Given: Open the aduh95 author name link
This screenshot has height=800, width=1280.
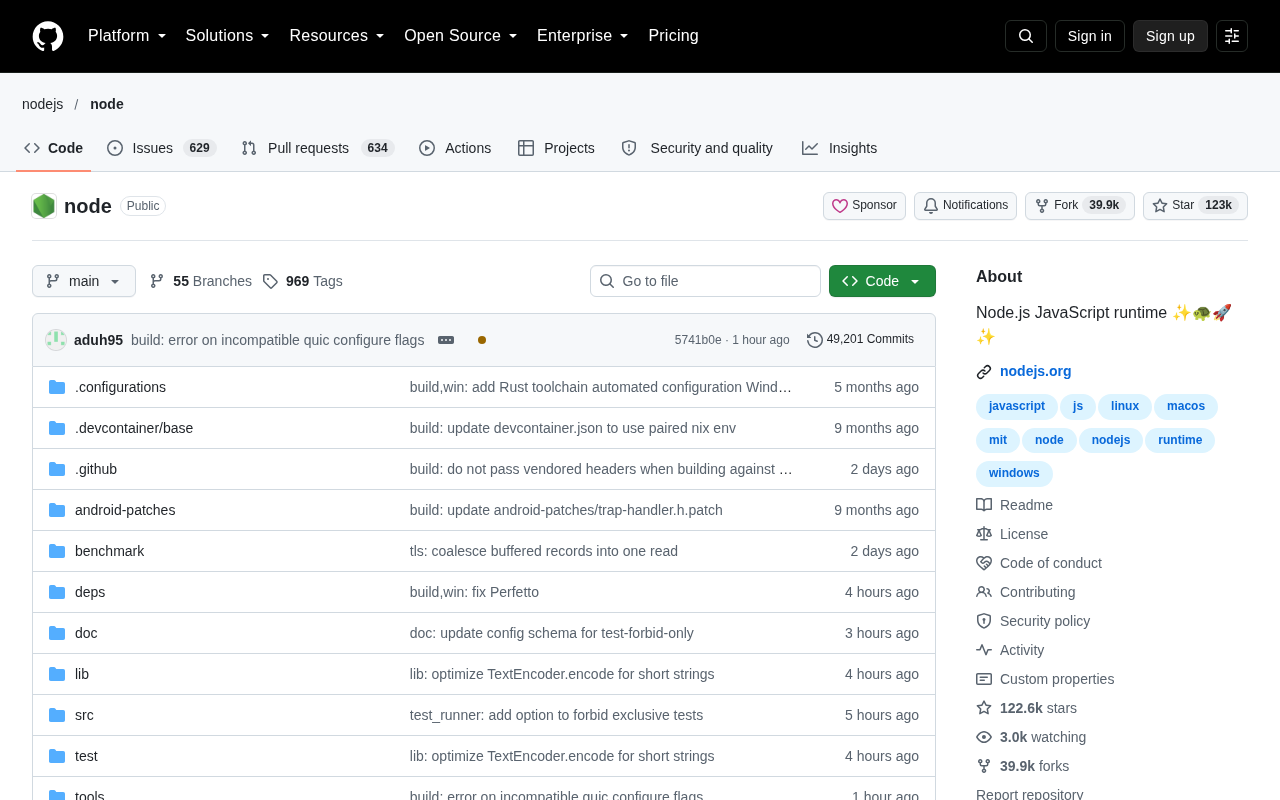Looking at the screenshot, I should click(98, 340).
